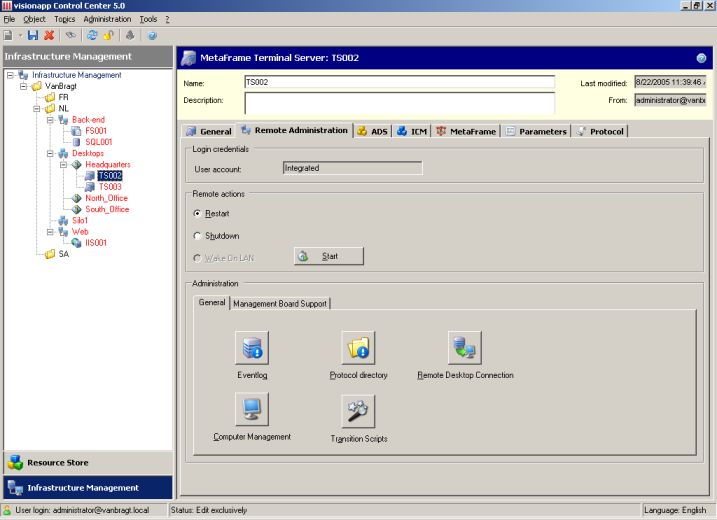Click the South_Office site icon
The width and height of the screenshot is (717, 520).
(76, 209)
